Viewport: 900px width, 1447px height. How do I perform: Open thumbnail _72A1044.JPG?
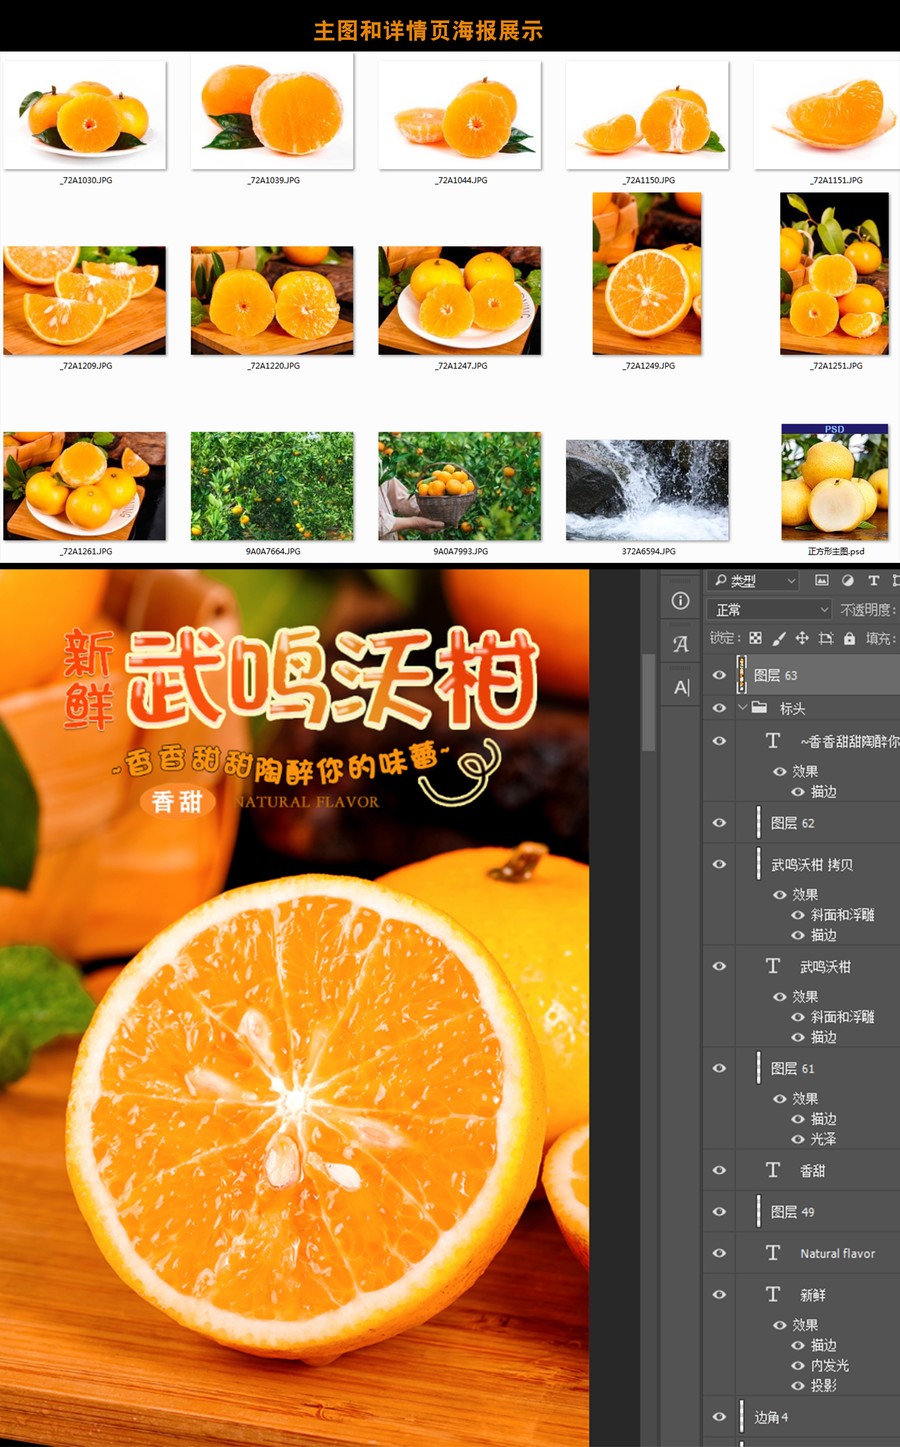(460, 114)
